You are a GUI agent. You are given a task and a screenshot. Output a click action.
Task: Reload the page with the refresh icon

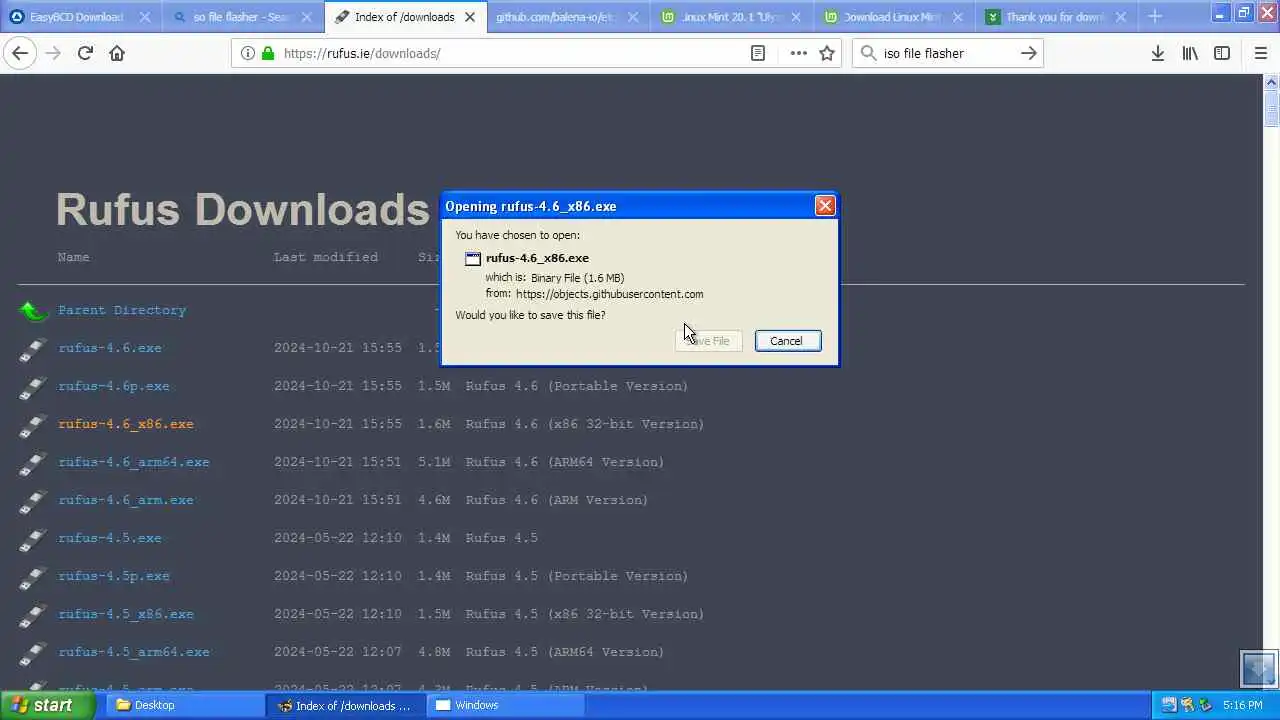point(85,53)
